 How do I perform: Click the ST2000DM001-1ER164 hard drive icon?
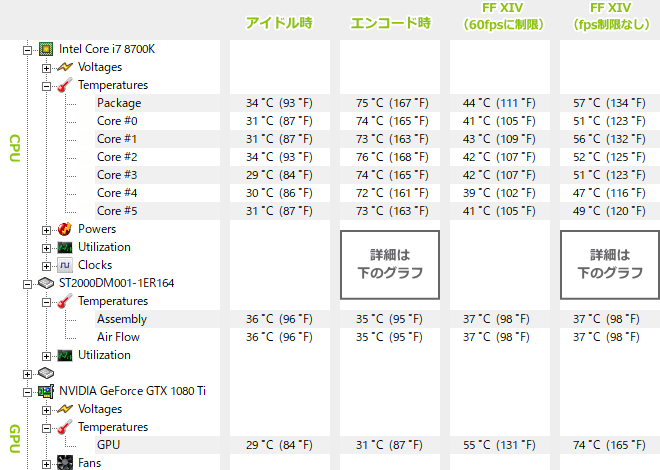coord(46,283)
